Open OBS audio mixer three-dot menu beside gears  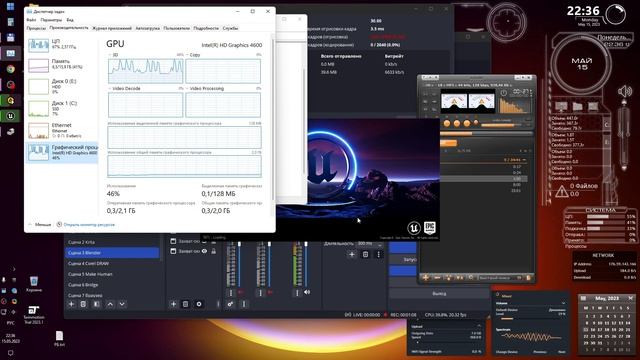[x=244, y=304]
